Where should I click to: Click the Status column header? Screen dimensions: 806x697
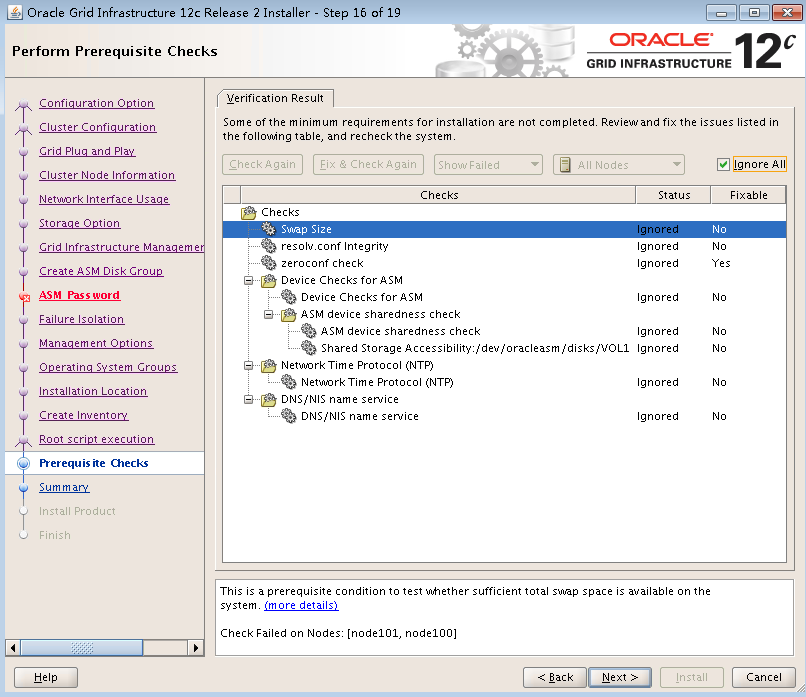pyautogui.click(x=673, y=195)
